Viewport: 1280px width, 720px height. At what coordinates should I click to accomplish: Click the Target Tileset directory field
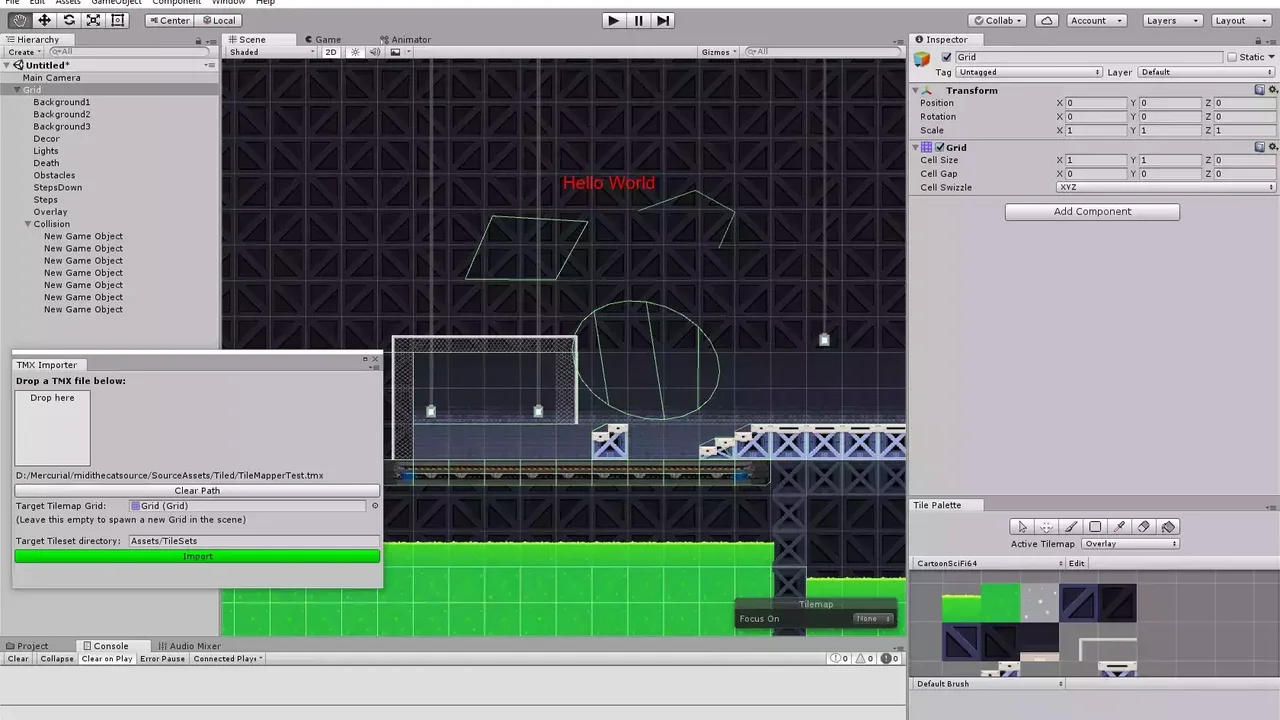pyautogui.click(x=254, y=541)
